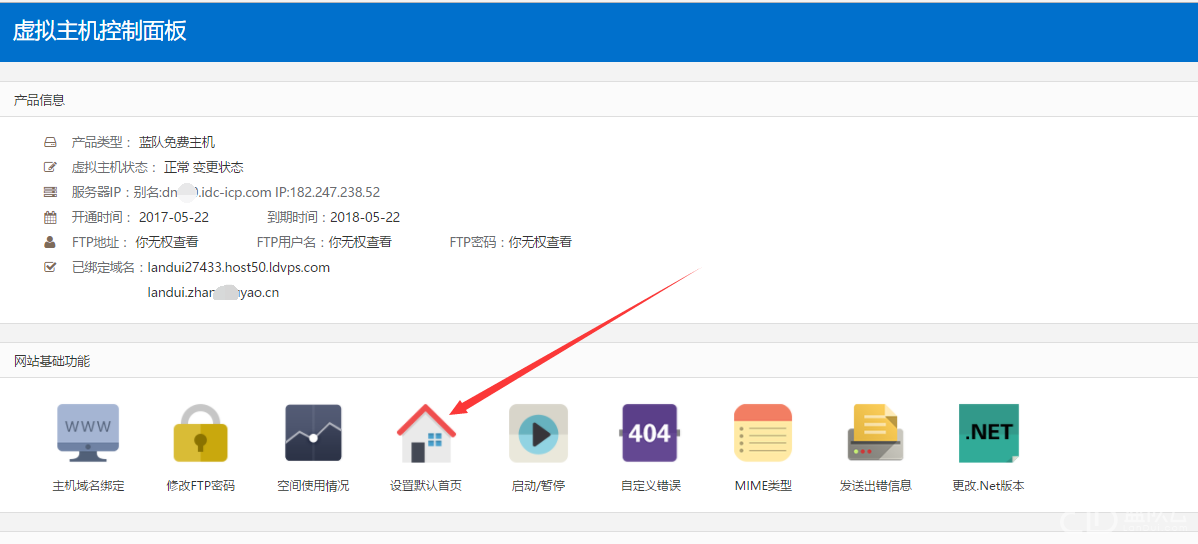Image resolution: width=1198 pixels, height=544 pixels.
Task: Click the 网站基础功能 section header
Action: [51, 361]
